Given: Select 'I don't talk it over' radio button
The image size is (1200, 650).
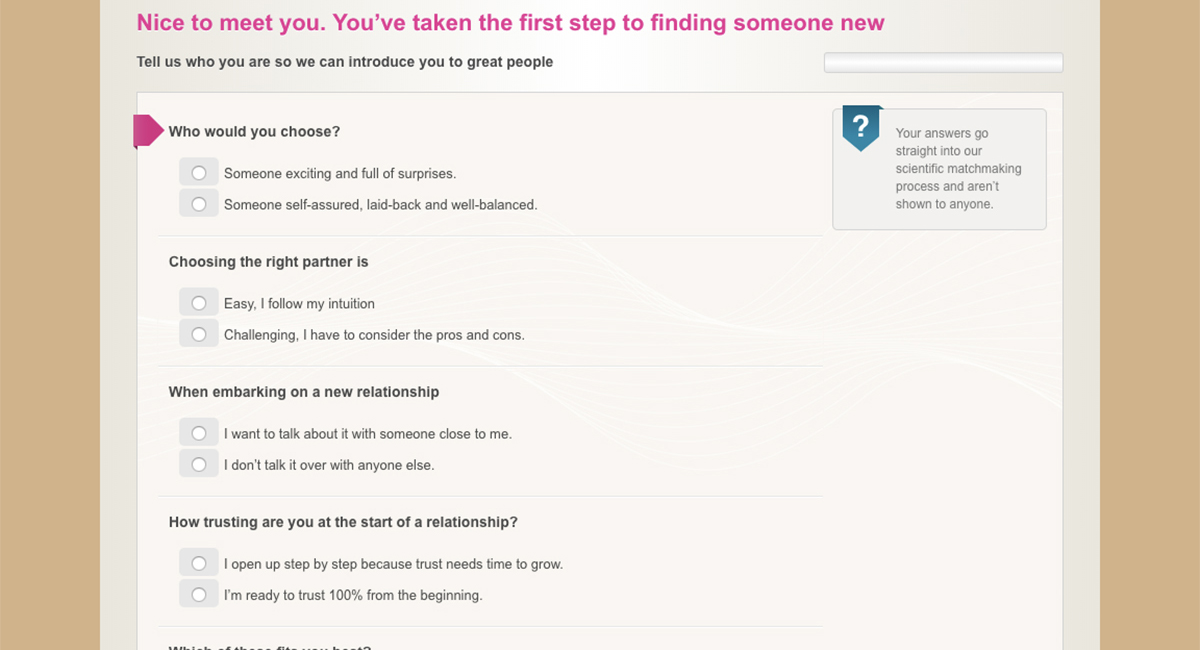Looking at the screenshot, I should point(199,464).
